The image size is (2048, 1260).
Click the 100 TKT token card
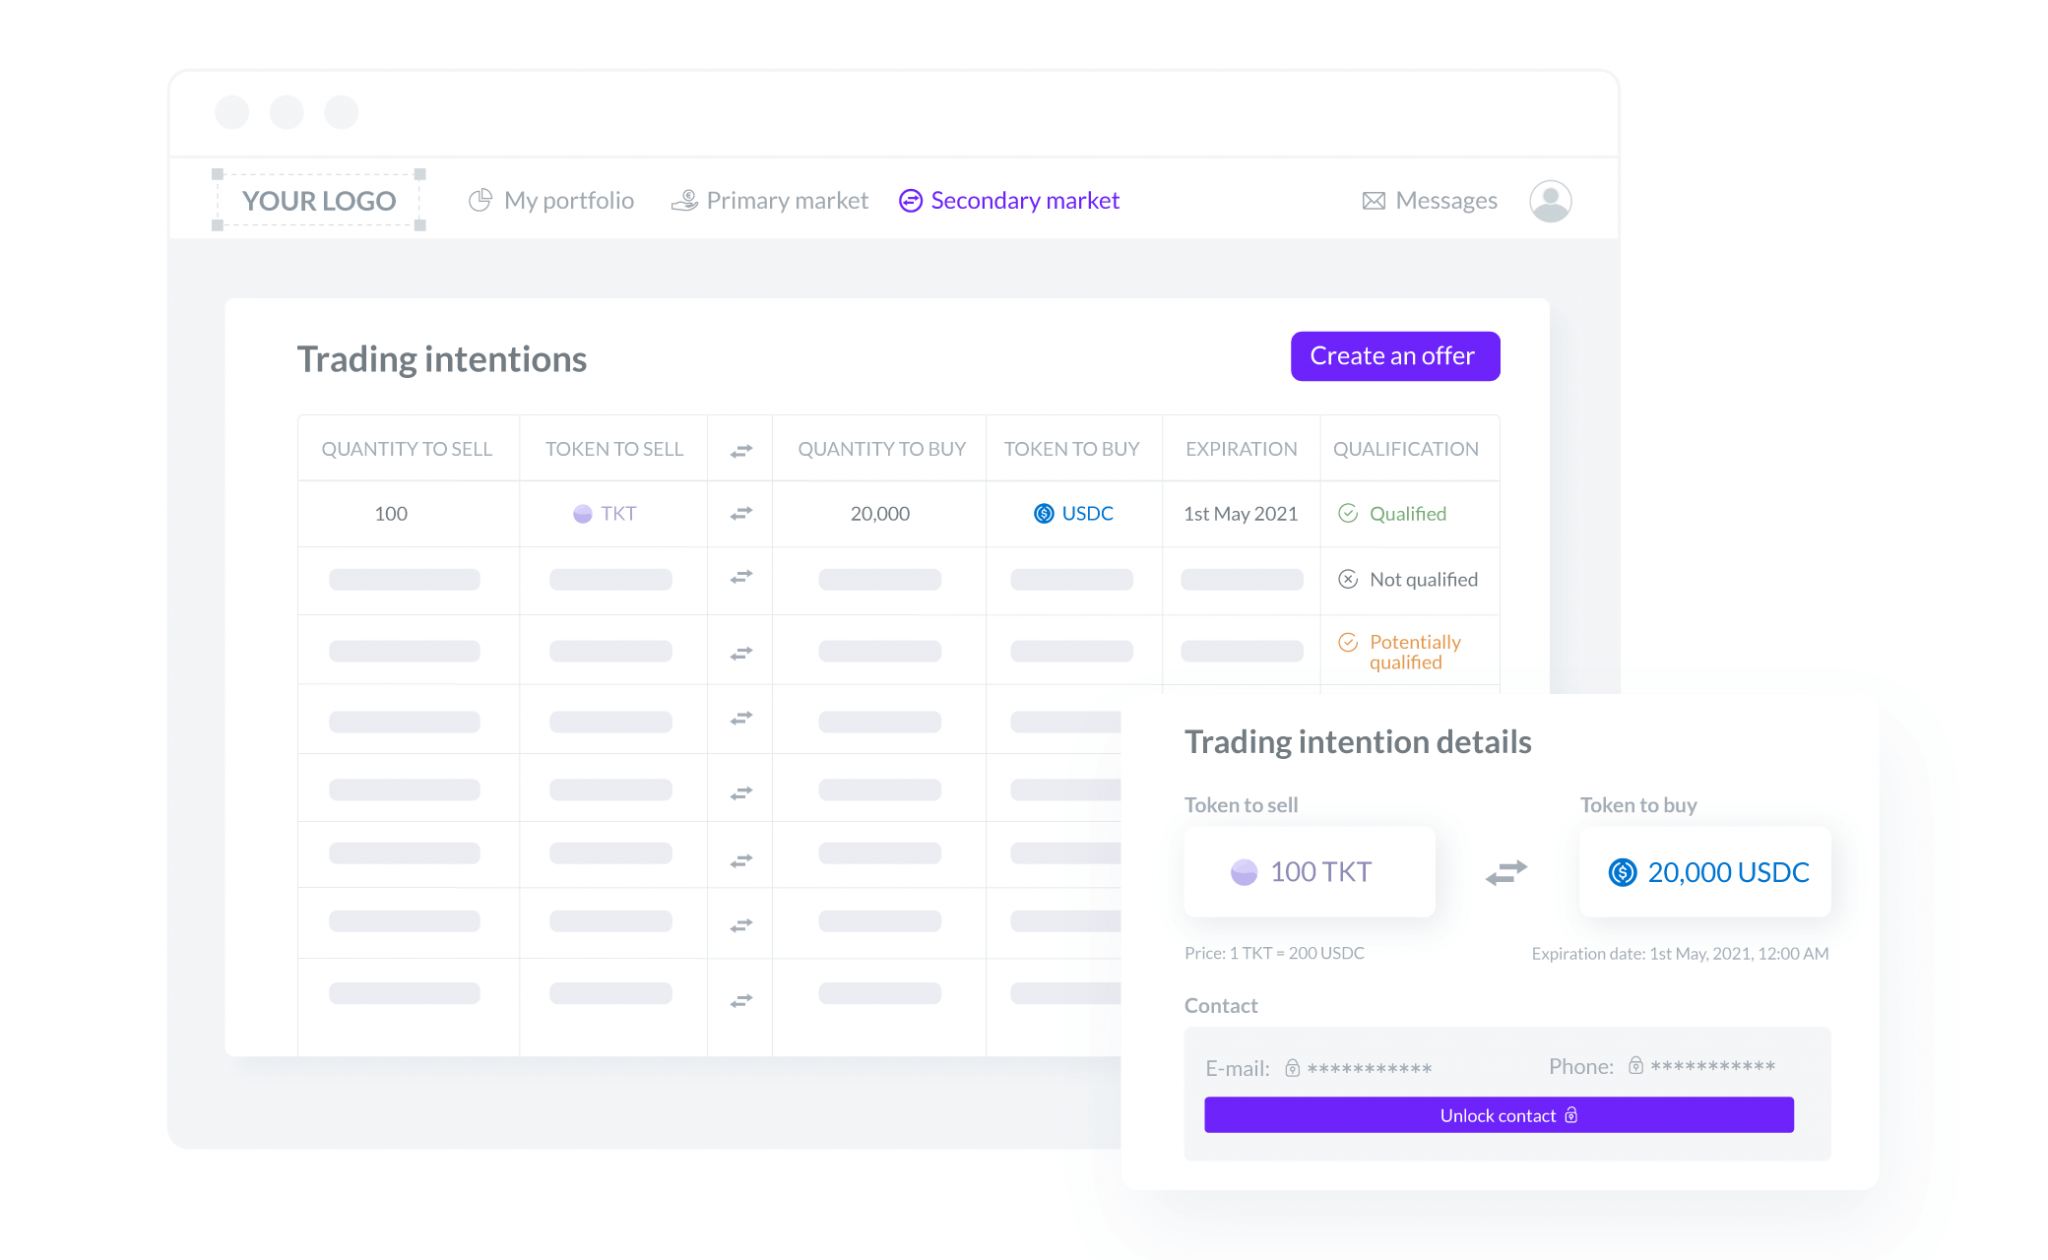click(x=1309, y=871)
